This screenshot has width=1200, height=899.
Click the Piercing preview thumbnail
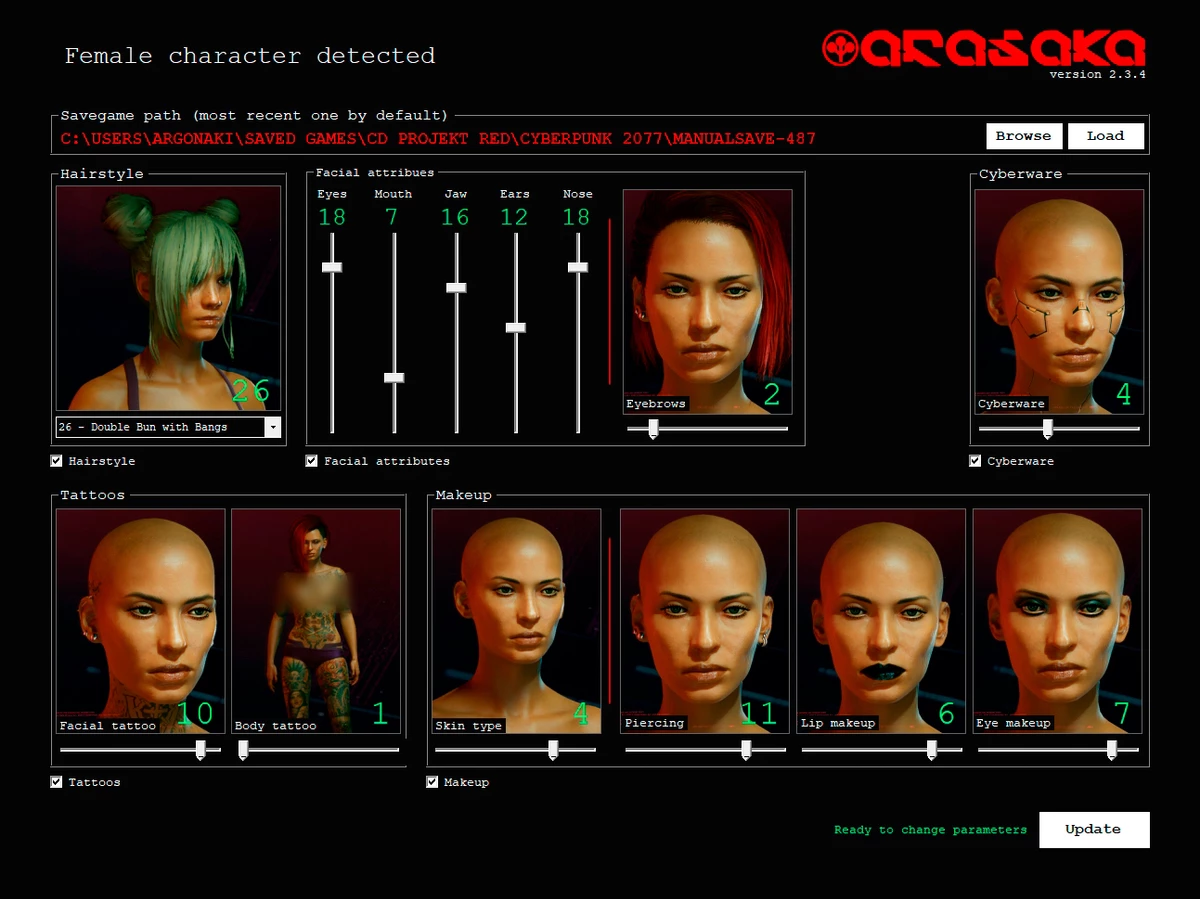(x=705, y=621)
